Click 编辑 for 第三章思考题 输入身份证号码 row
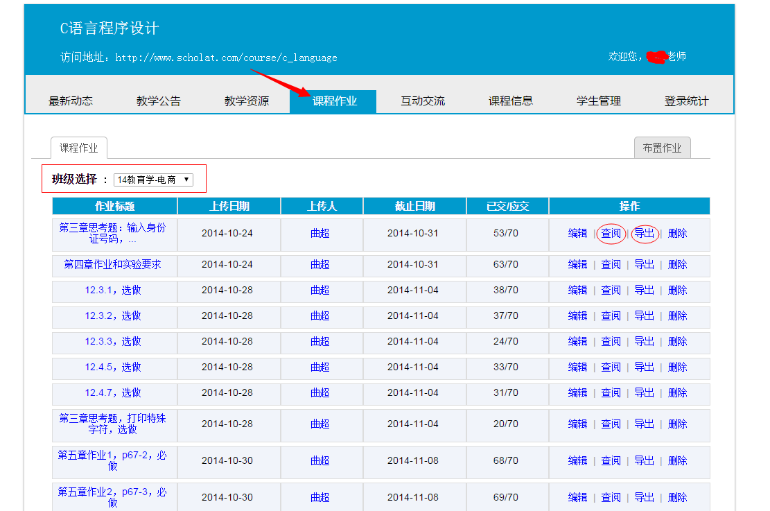Image resolution: width=770 pixels, height=511 pixels. [x=578, y=233]
